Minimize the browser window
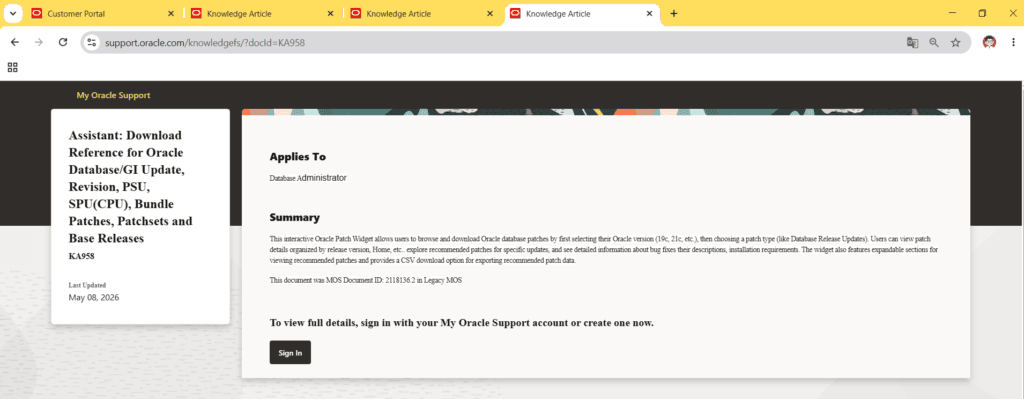The width and height of the screenshot is (1024, 399). click(952, 13)
